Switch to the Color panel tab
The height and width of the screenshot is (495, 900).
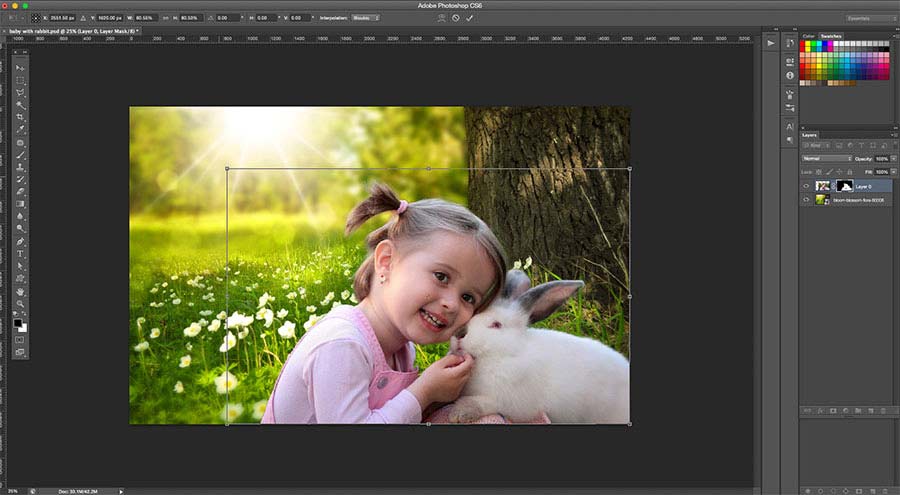(808, 36)
